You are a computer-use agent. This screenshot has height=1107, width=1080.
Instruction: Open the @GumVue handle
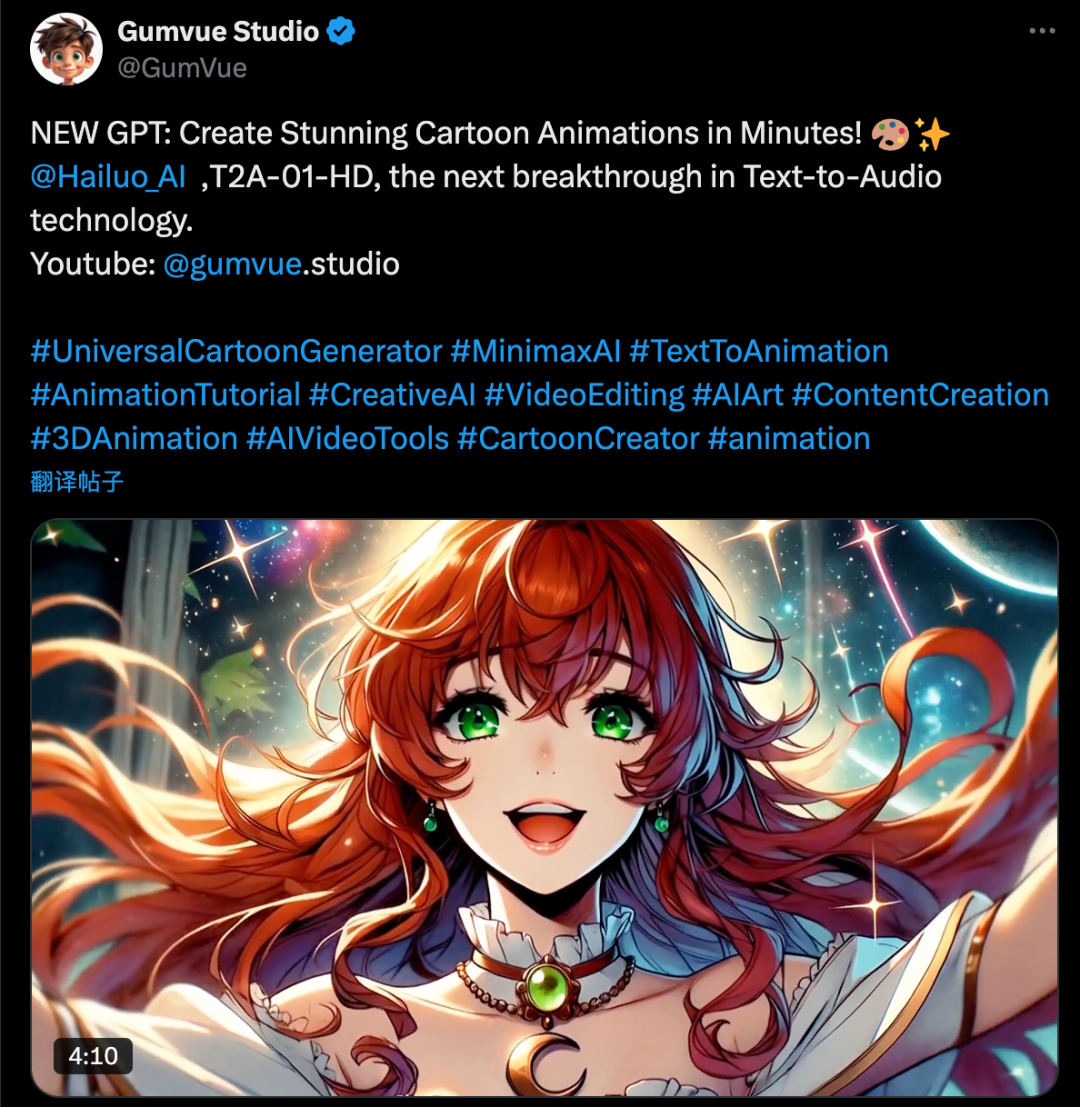pos(182,68)
